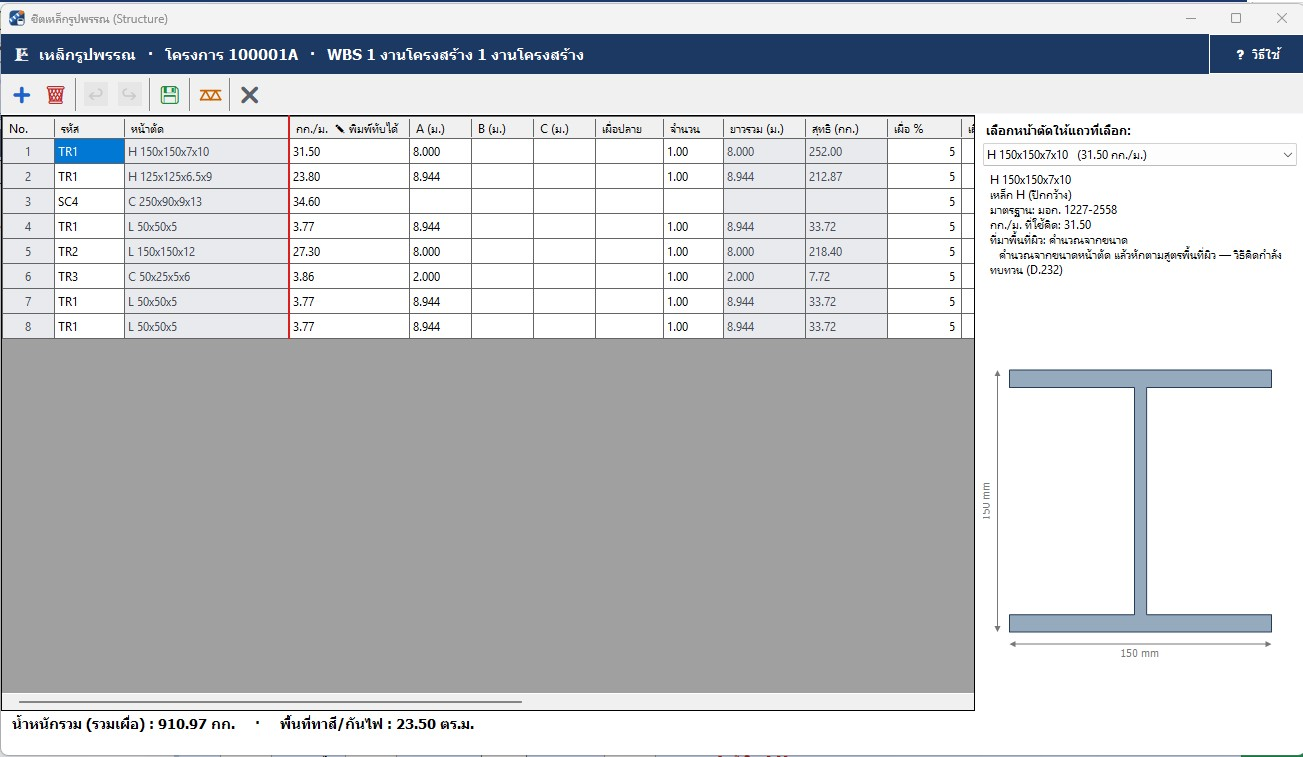Click the 23.80 weight cell
This screenshot has height=757, width=1303.
[350, 177]
